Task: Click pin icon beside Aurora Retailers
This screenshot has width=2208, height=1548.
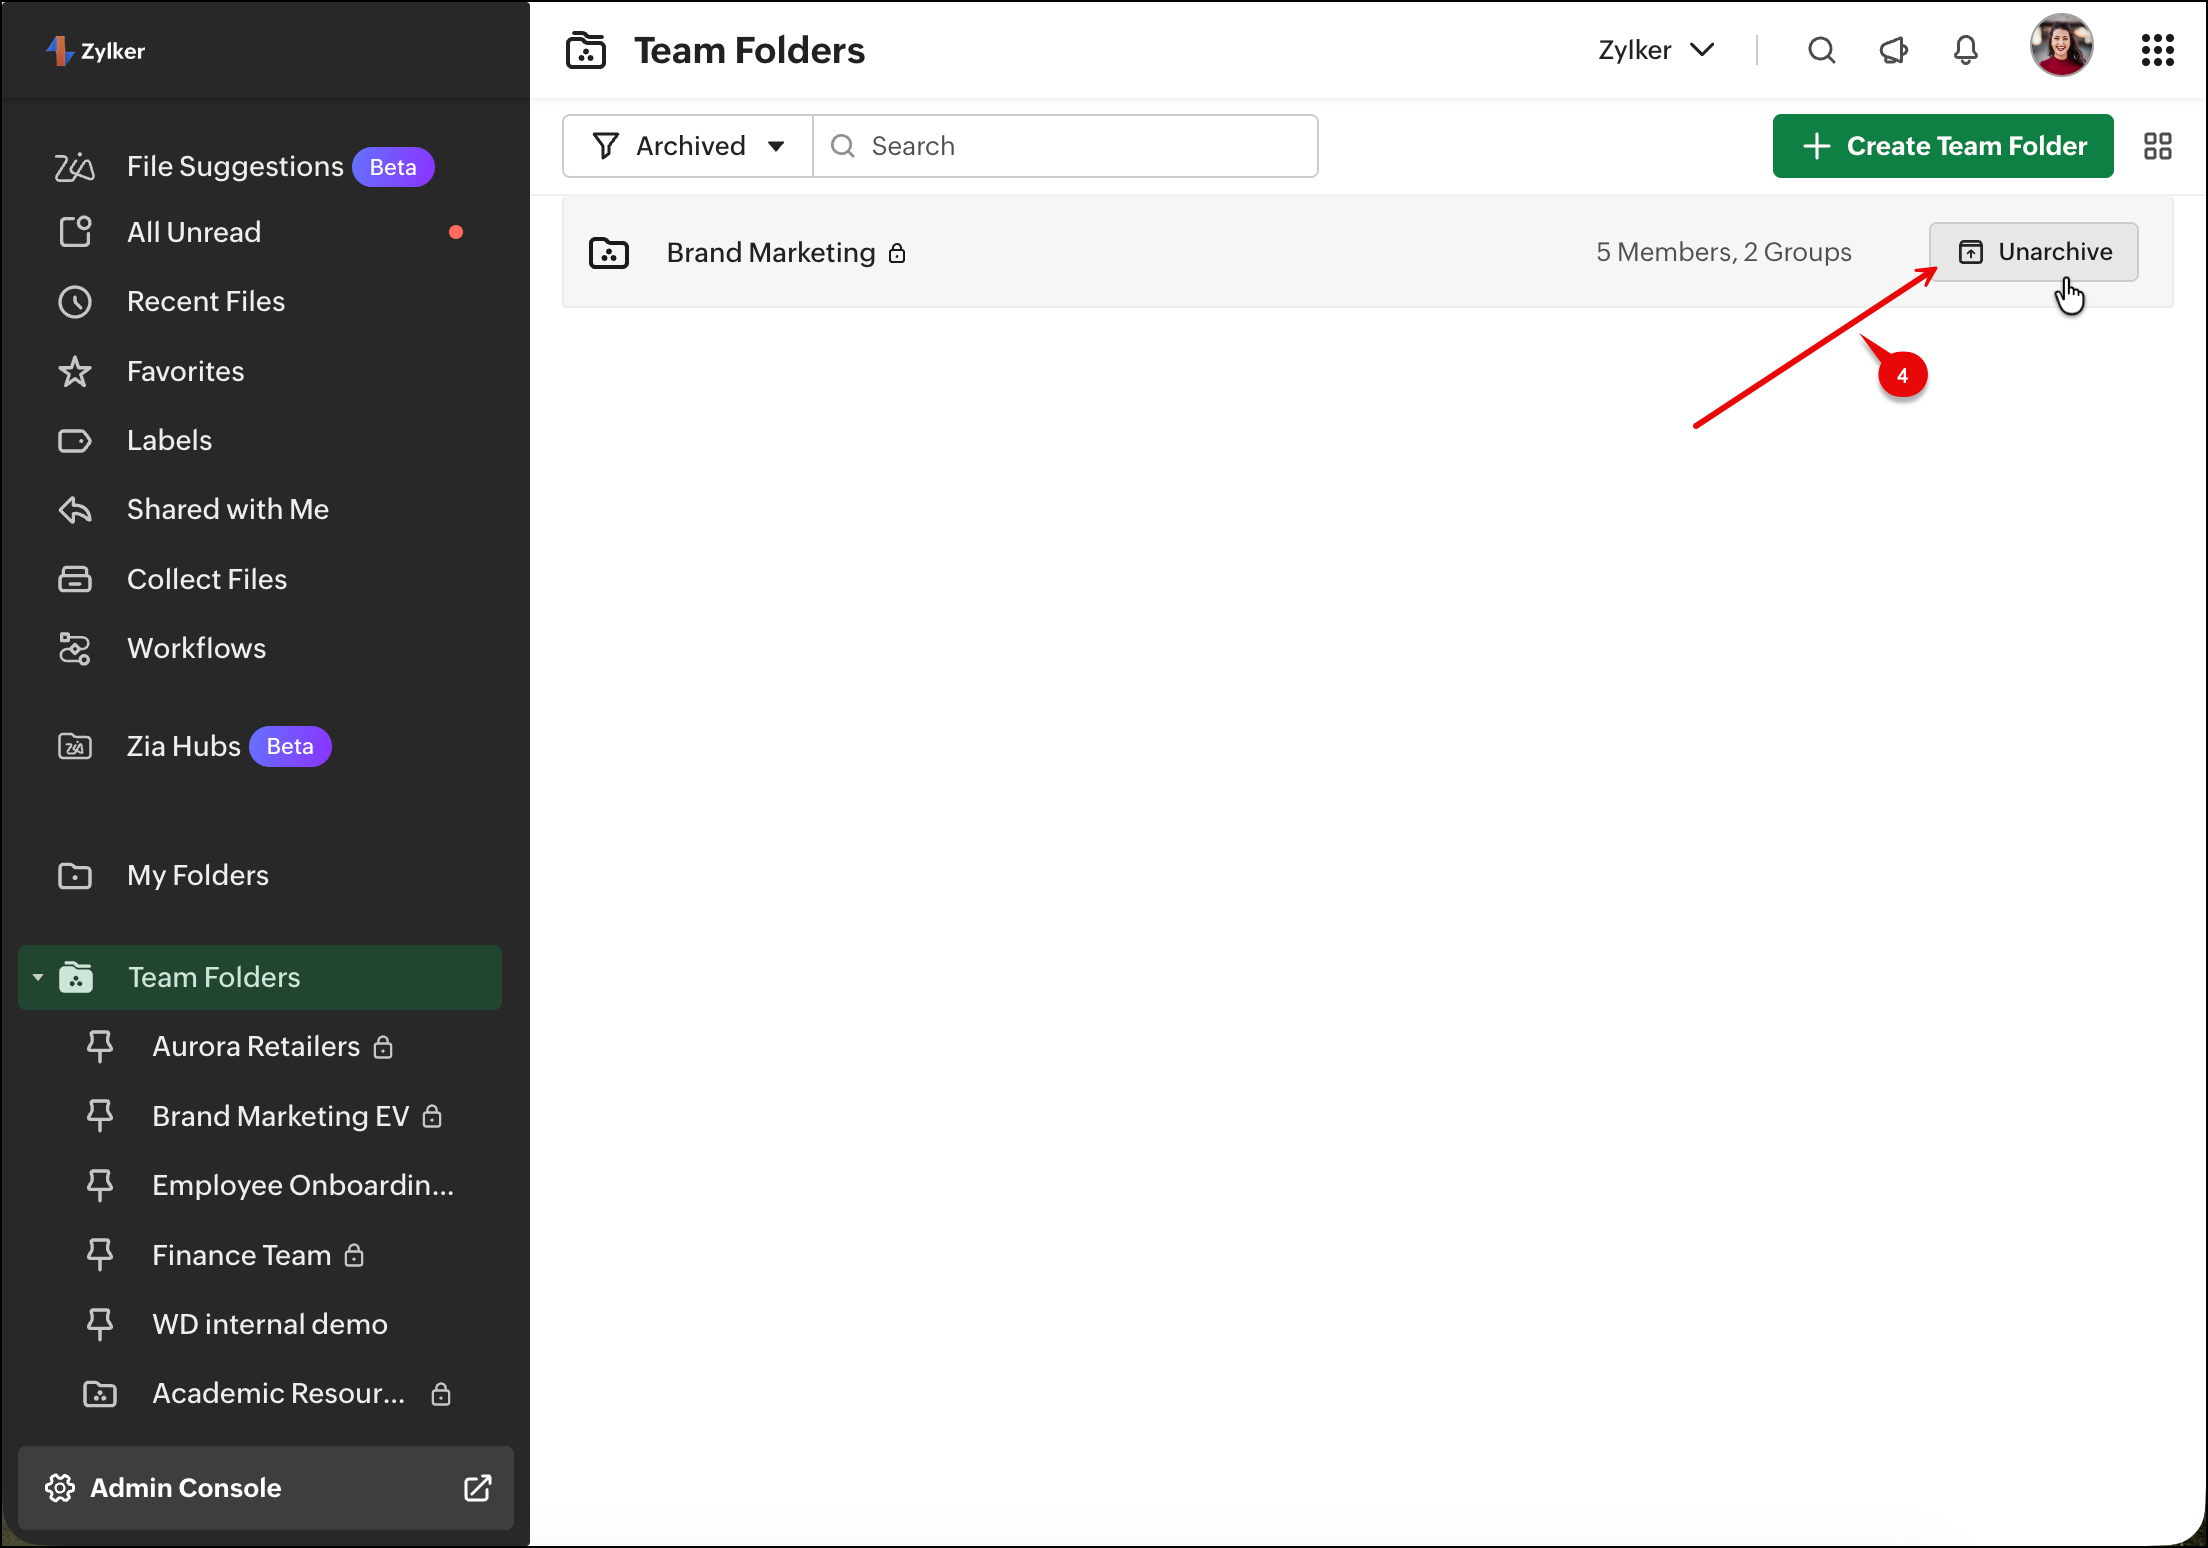Action: pyautogui.click(x=100, y=1046)
